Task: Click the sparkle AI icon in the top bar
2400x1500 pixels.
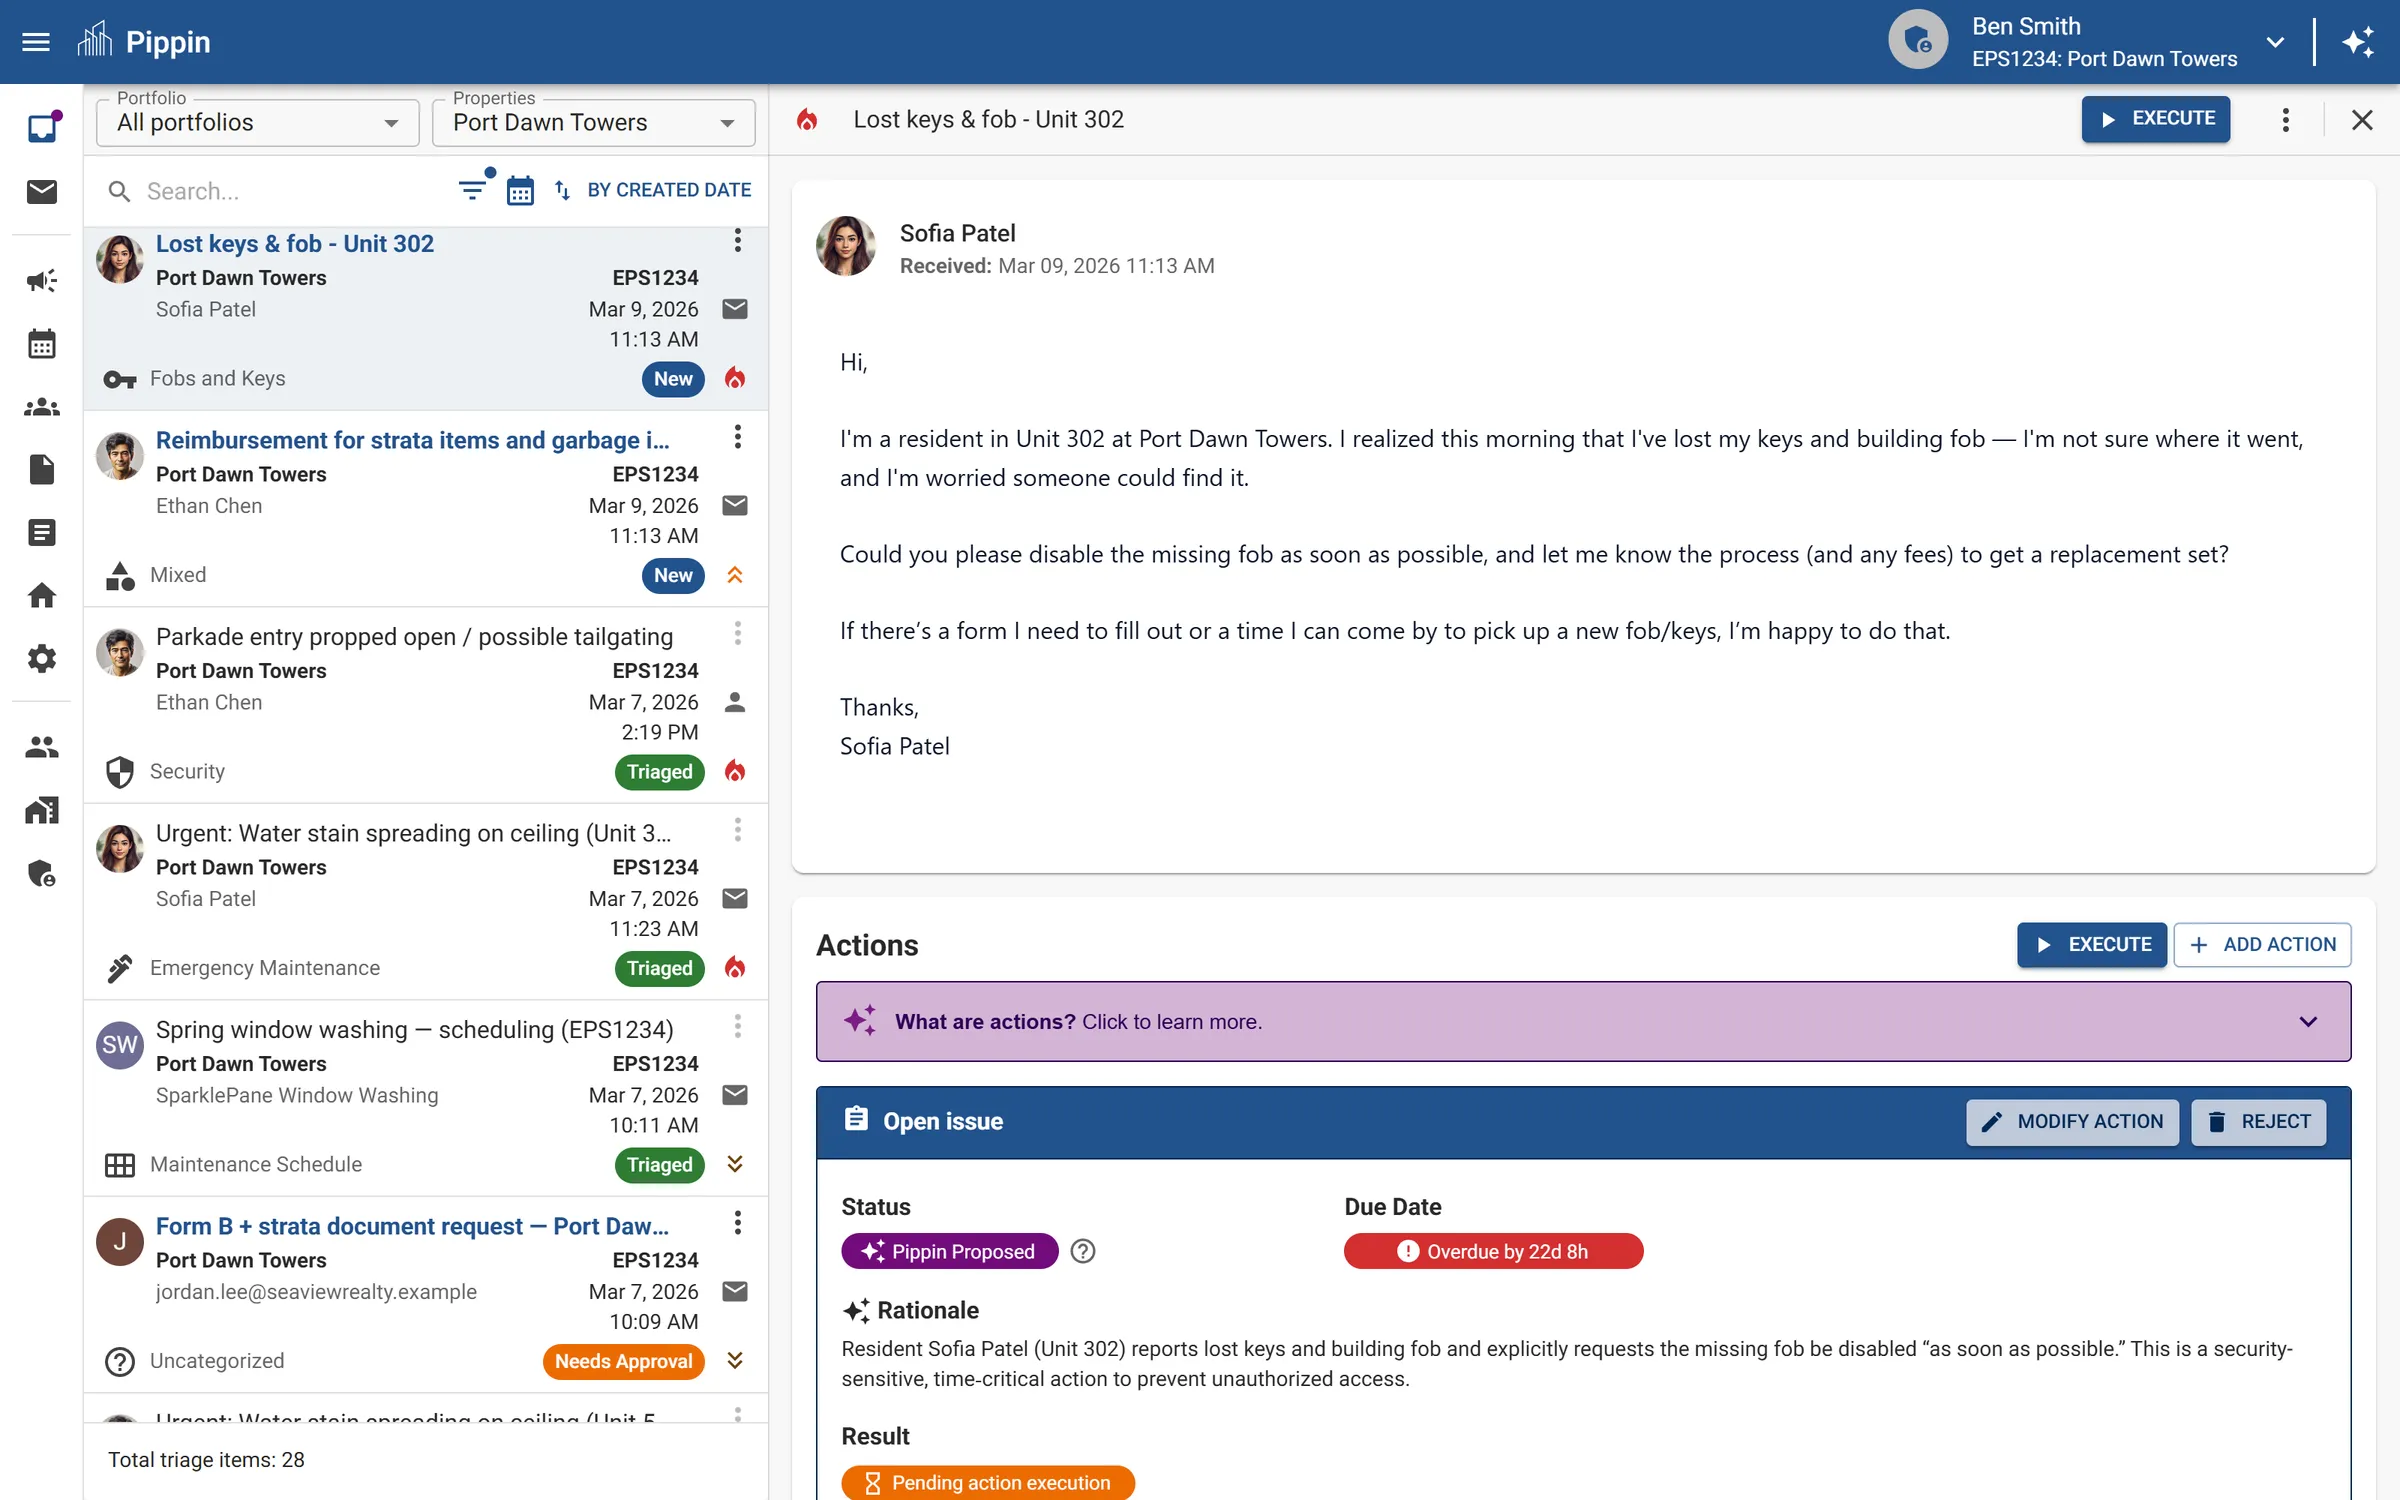Action: click(x=2360, y=41)
